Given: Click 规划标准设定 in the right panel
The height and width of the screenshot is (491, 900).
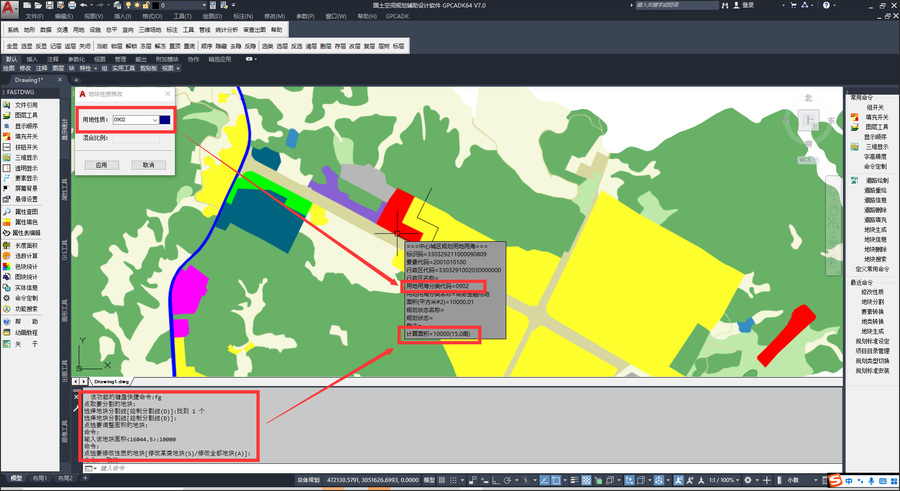Looking at the screenshot, I should point(872,341).
